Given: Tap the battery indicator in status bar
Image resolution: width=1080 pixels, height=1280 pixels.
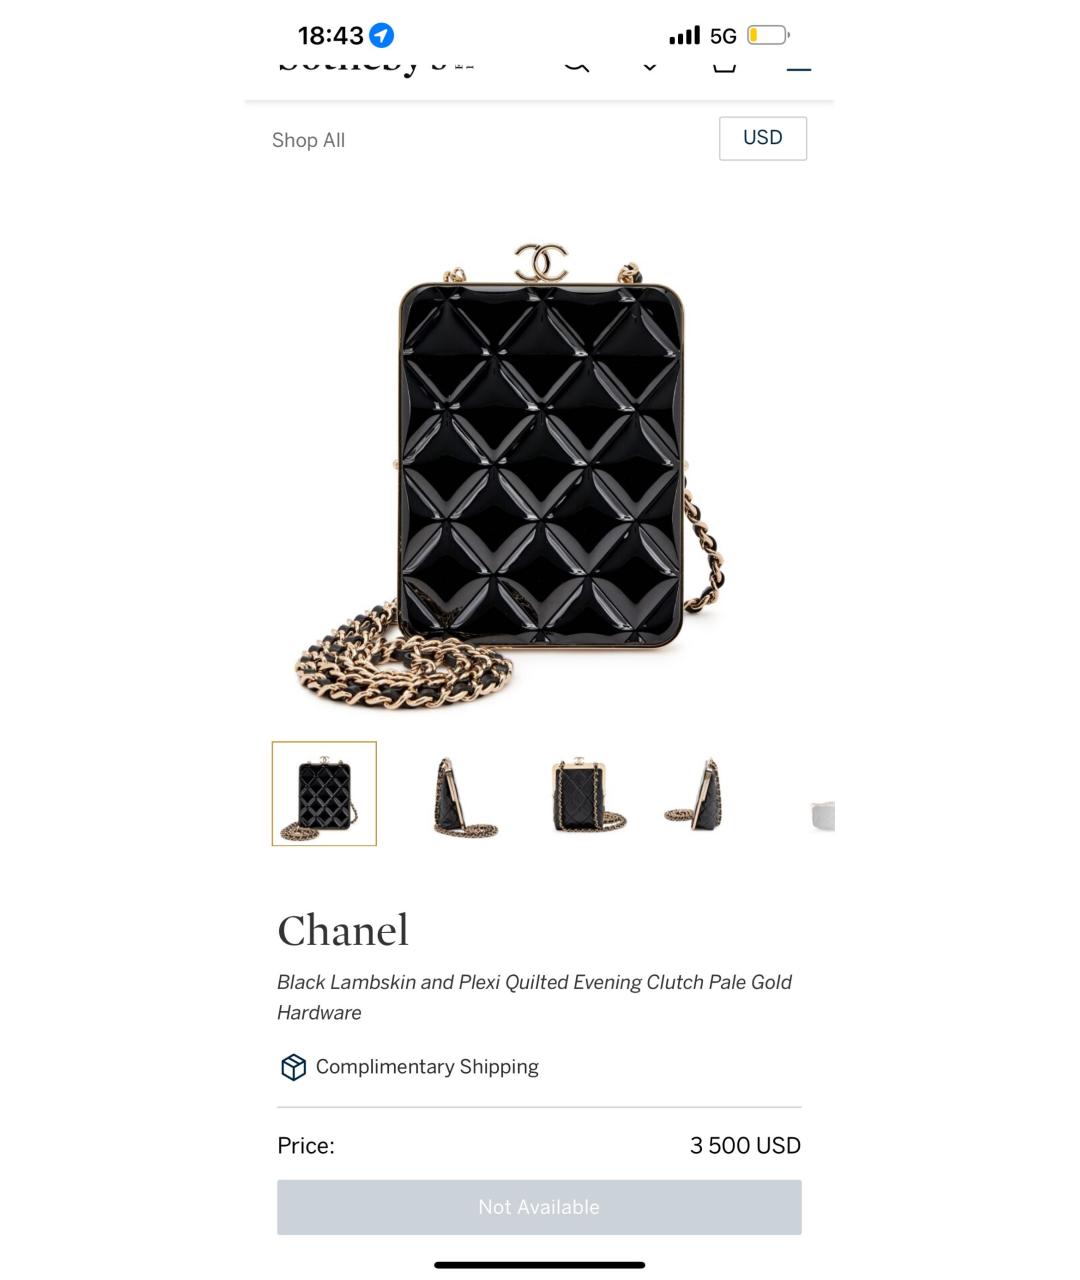Looking at the screenshot, I should pos(768,36).
